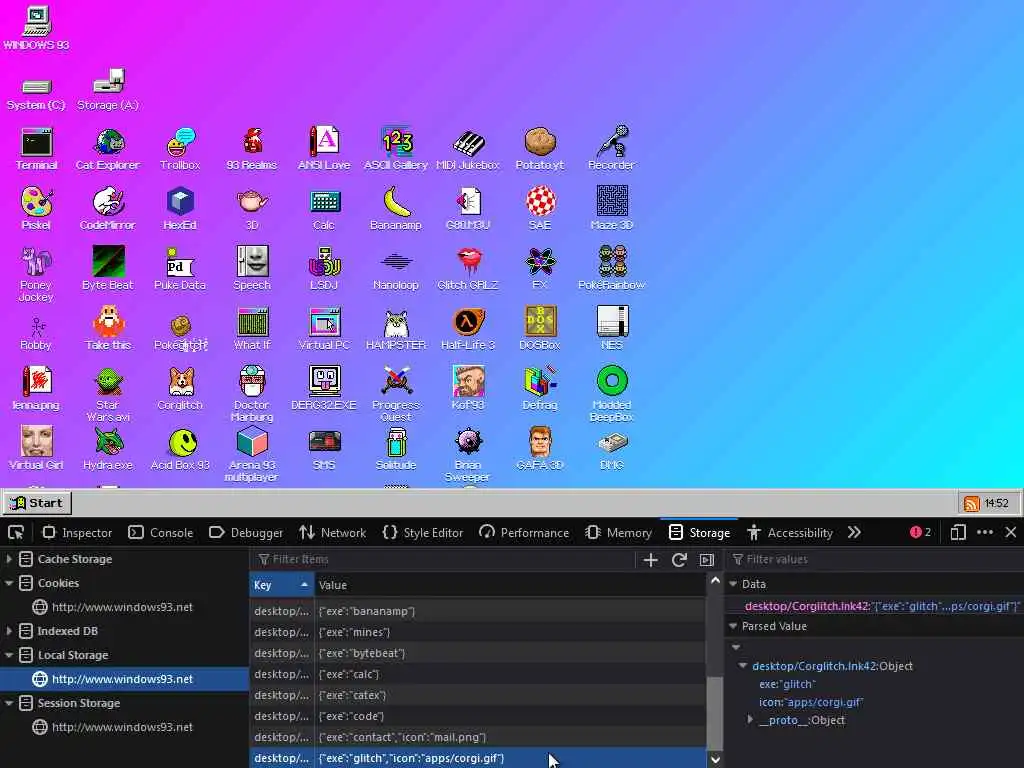Open the WINDOWS 93 computer icon
This screenshot has height=768, width=1024.
(37, 29)
